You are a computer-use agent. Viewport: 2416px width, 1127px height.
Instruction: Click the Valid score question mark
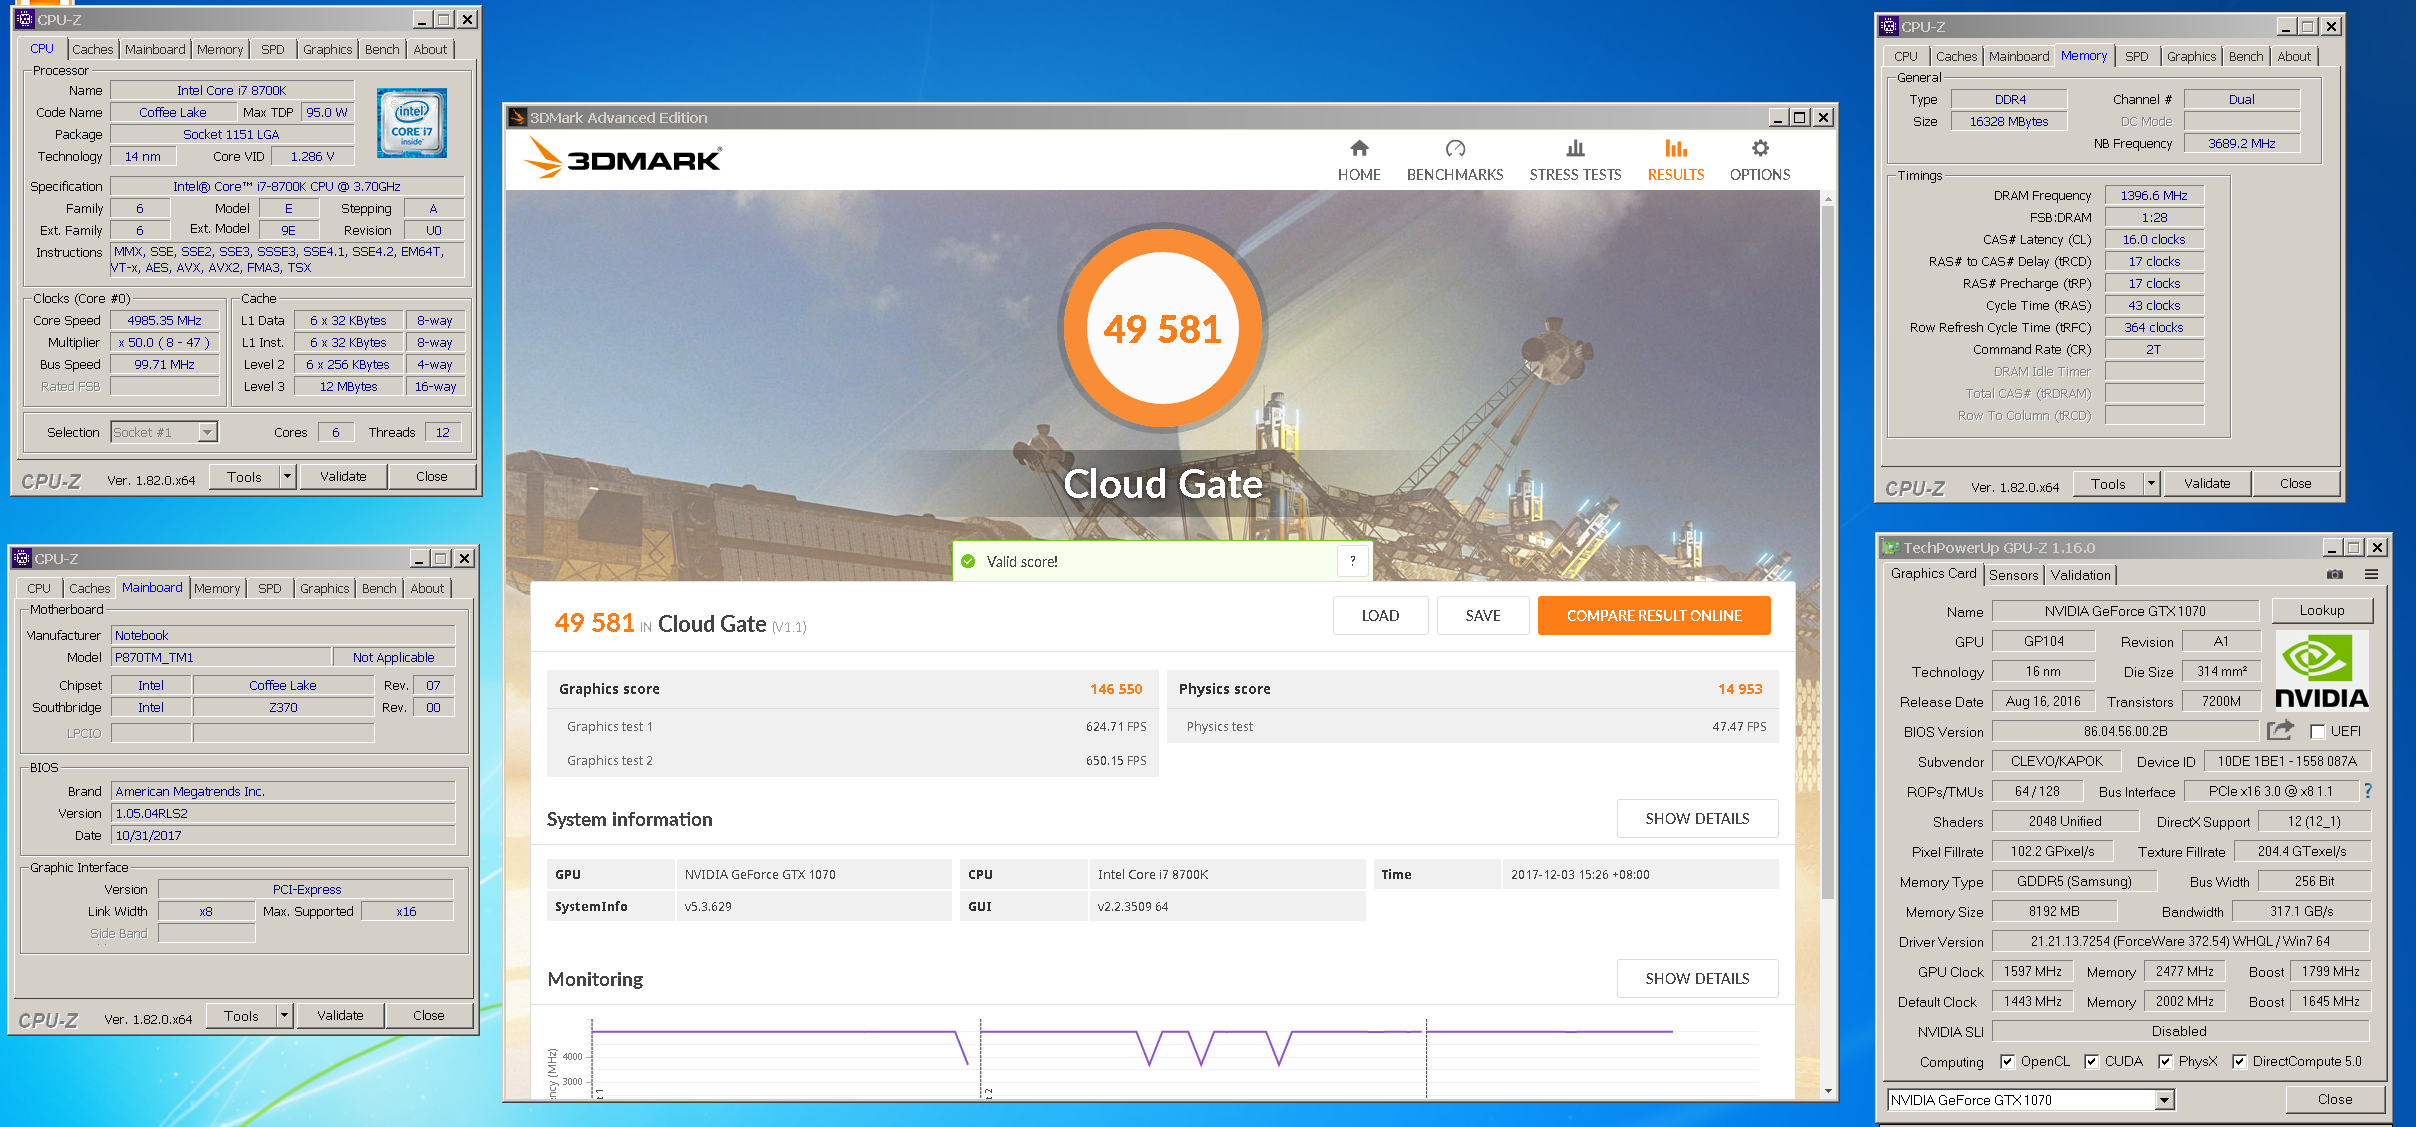(1352, 561)
